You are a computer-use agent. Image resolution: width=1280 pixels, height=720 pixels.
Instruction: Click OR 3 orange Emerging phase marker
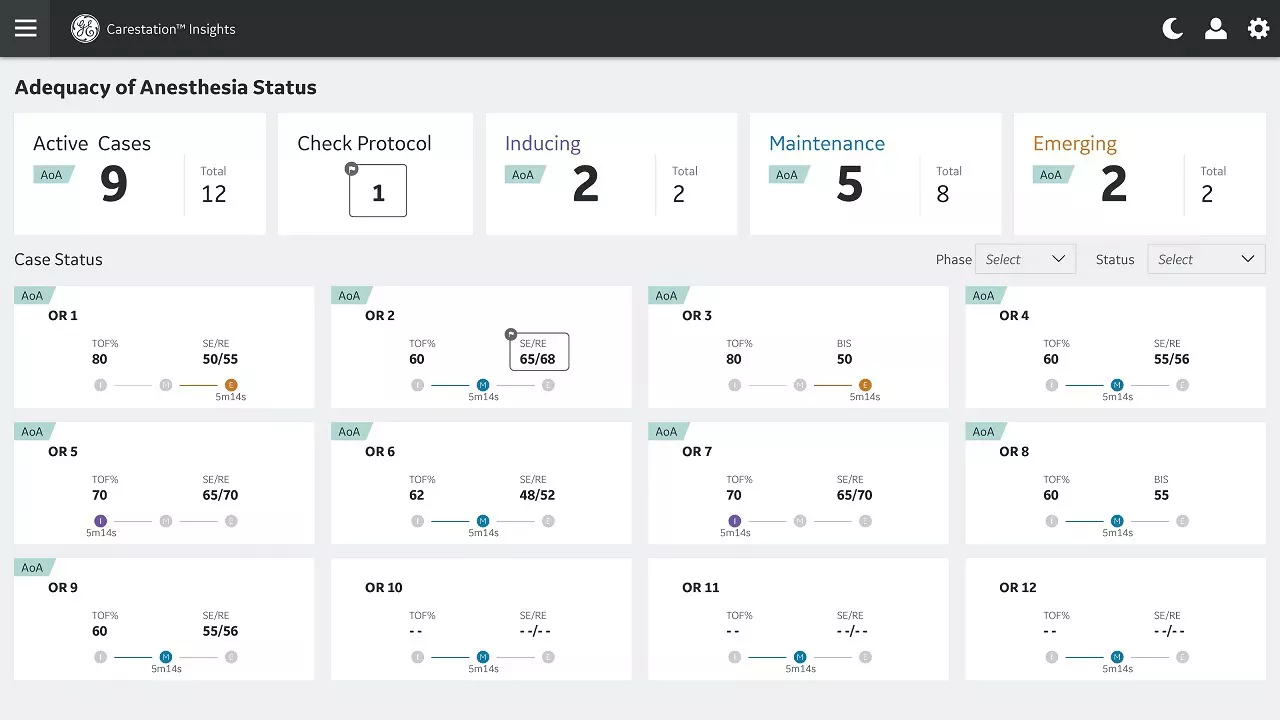pyautogui.click(x=865, y=385)
